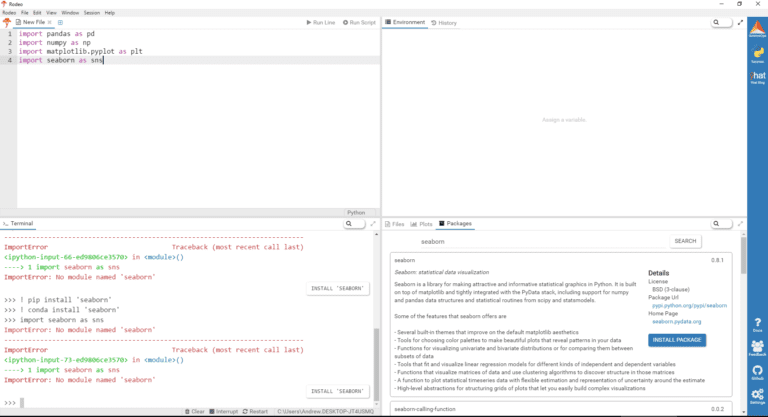
Task: Switch to the History tab
Action: 446,22
